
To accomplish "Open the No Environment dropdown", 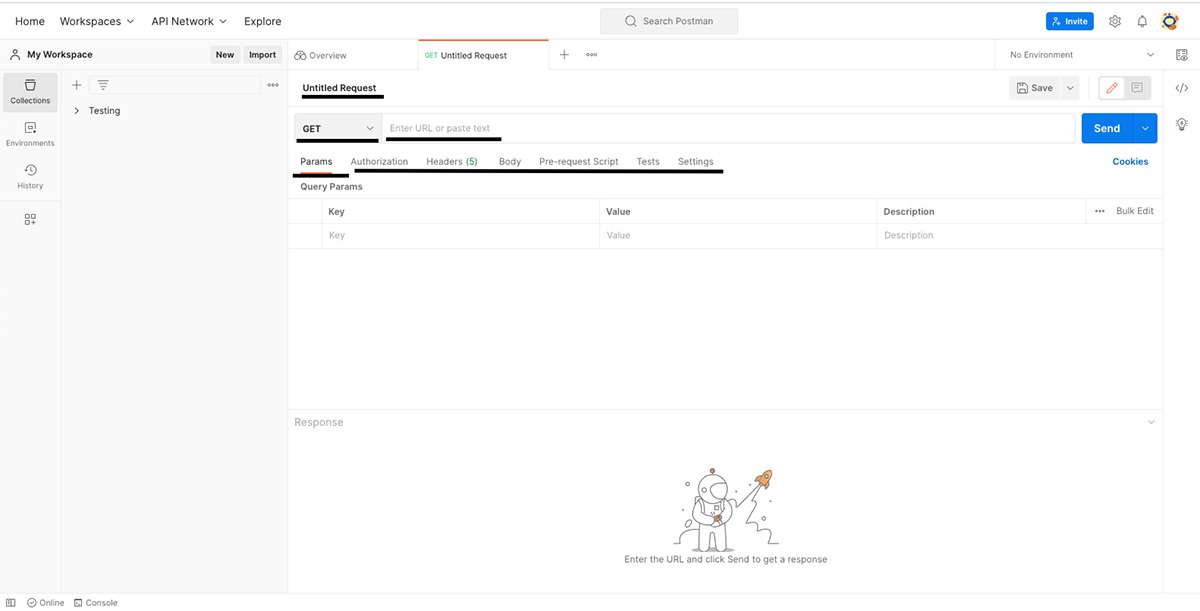I will click(1081, 55).
